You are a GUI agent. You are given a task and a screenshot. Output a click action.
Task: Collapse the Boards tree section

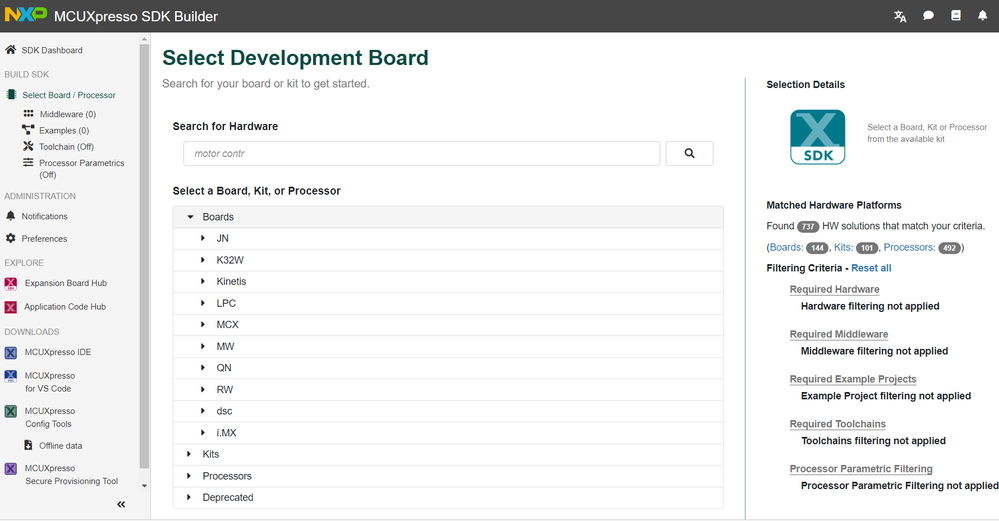[x=190, y=217]
